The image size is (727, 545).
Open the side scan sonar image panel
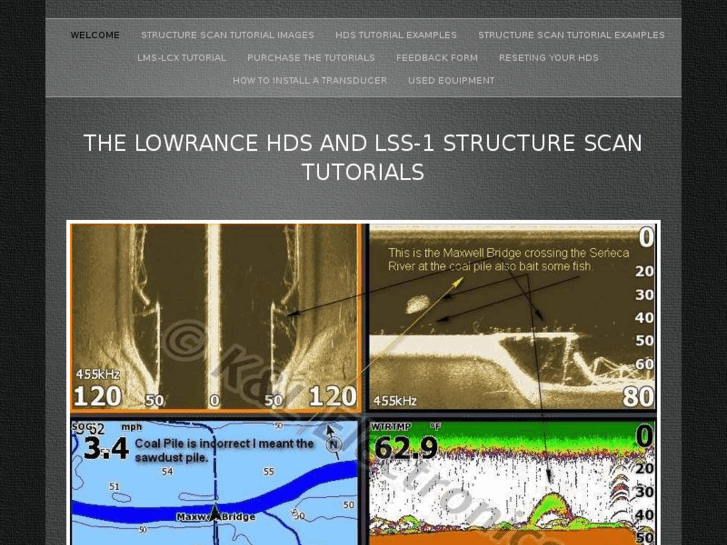[x=216, y=318]
